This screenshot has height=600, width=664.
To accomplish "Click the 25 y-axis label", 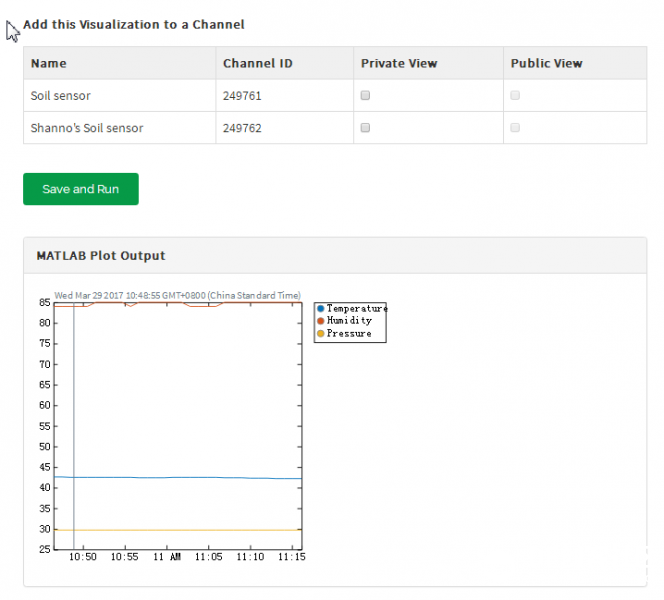I will (x=44, y=549).
